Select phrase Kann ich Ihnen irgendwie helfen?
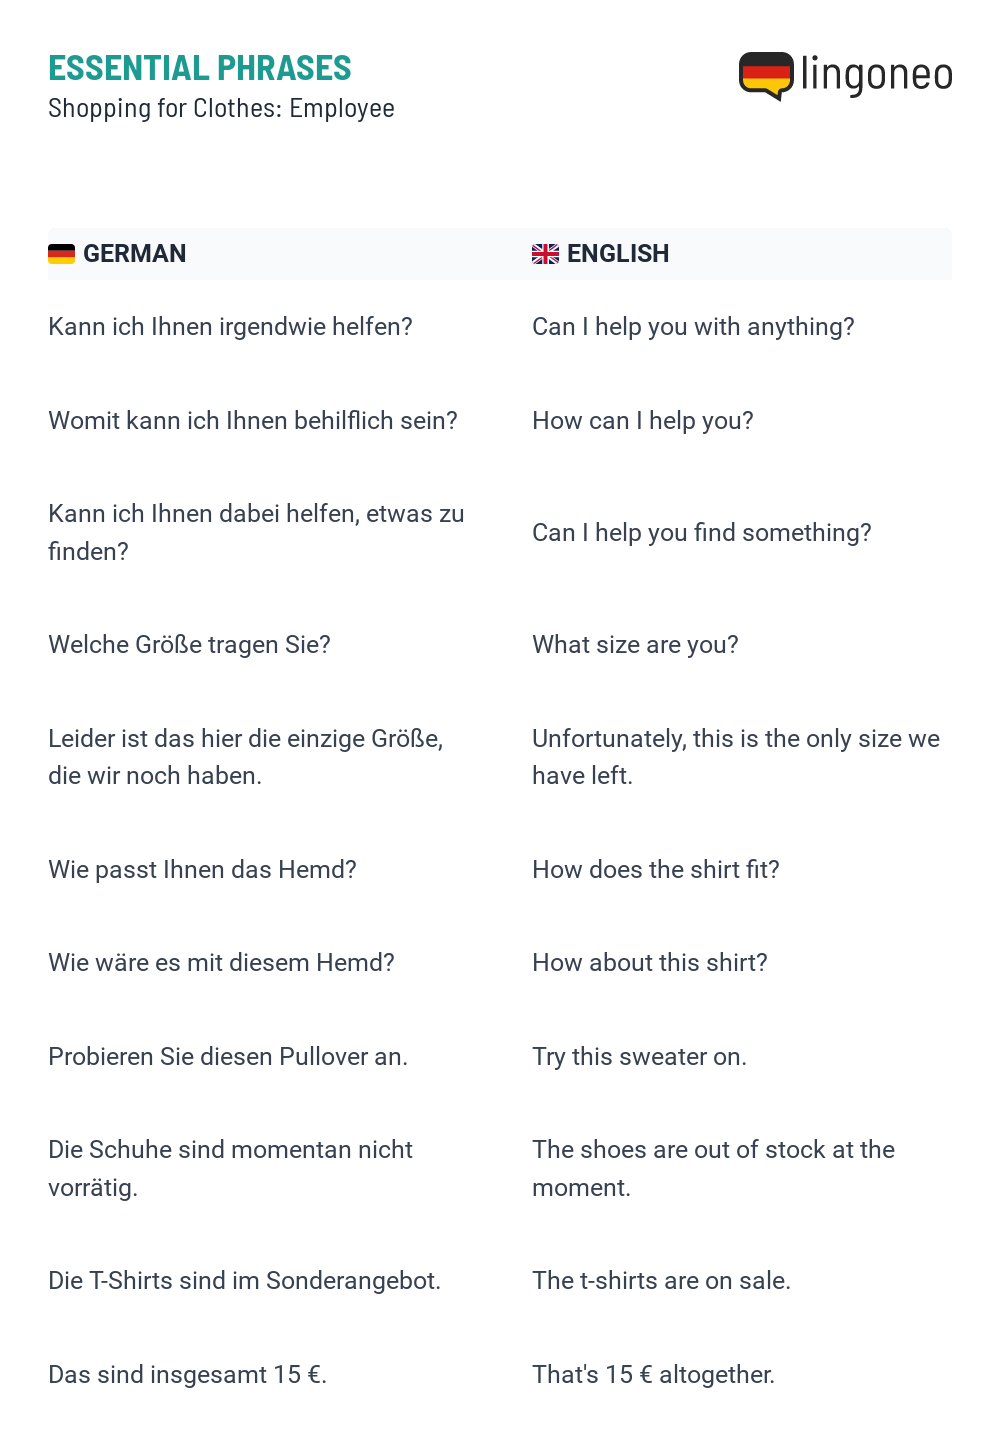 pos(230,327)
